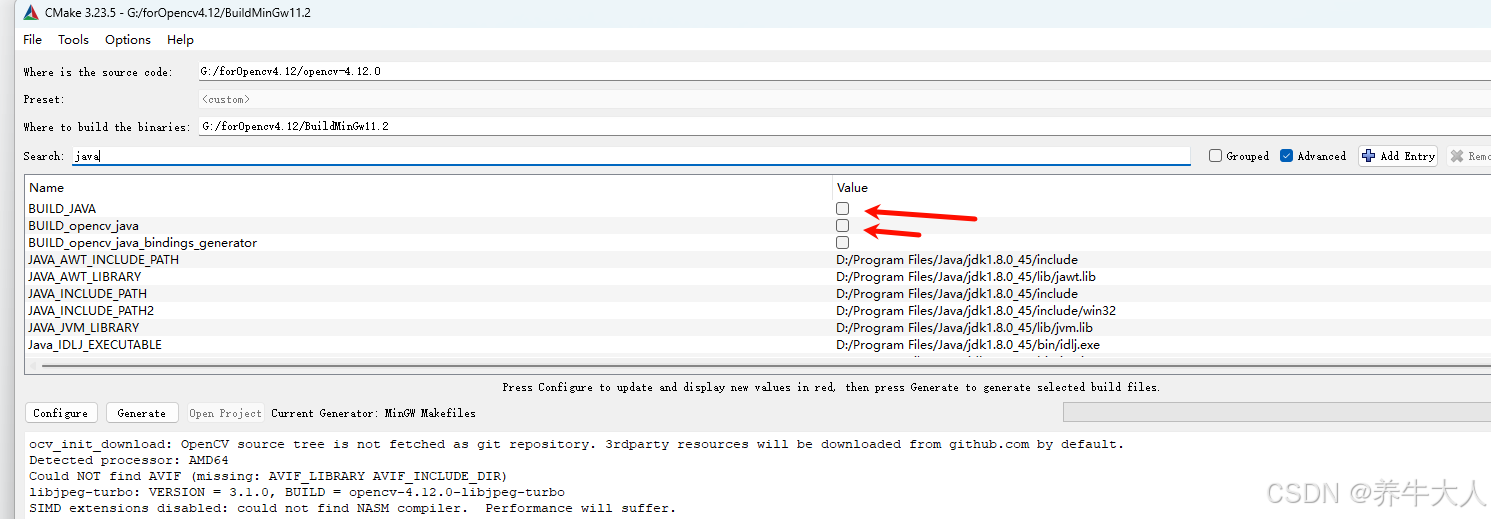Tick the BUILD_opencv_java checkbox

click(843, 226)
